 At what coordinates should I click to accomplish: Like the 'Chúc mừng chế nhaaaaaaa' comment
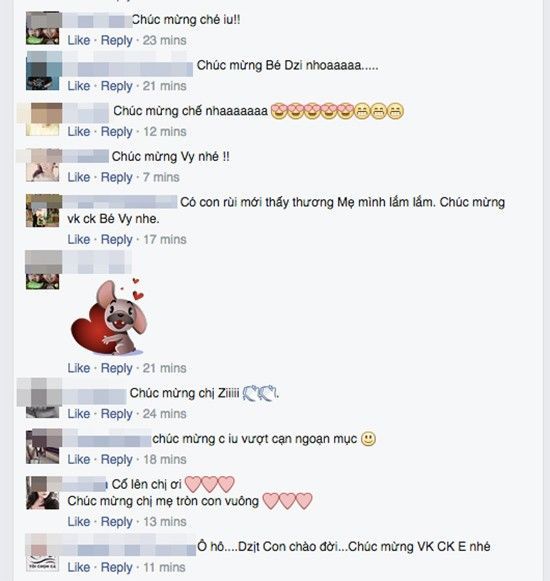(x=79, y=131)
